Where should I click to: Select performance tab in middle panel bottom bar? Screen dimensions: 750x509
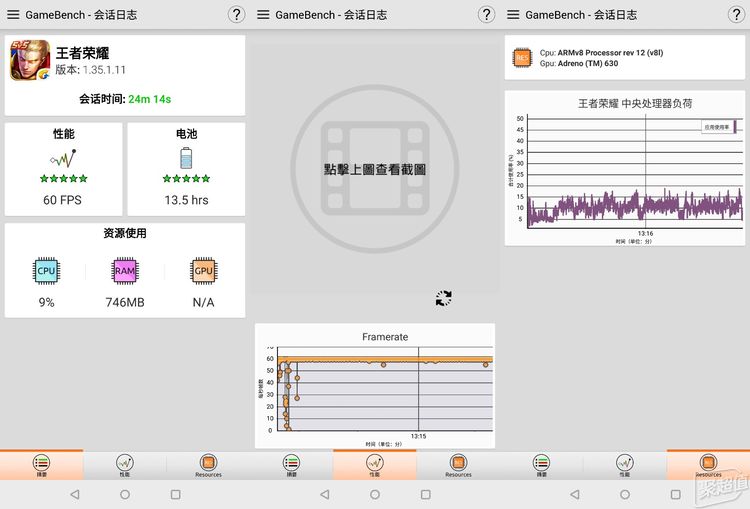(375, 465)
